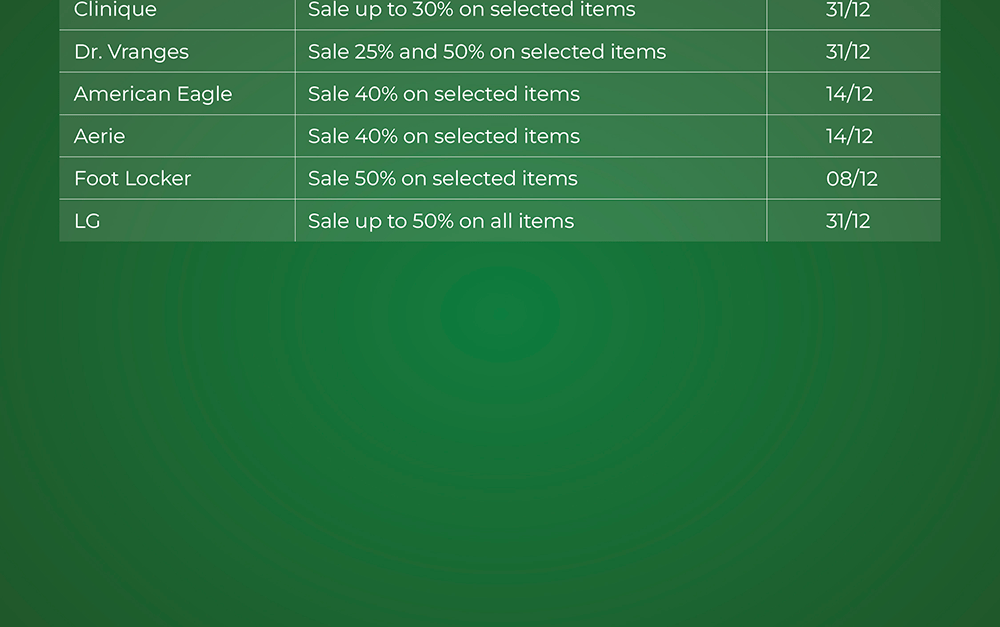1000x627 pixels.
Task: Click American Eagle's 40% sale description
Action: tap(443, 94)
